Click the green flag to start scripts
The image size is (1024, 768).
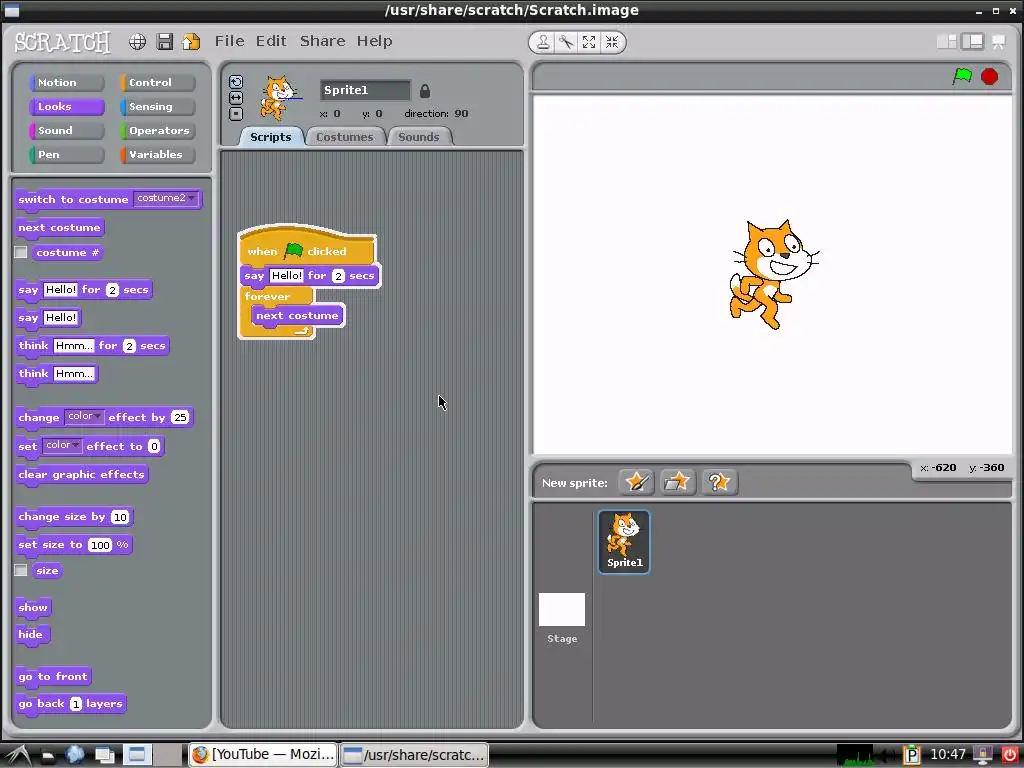[962, 76]
